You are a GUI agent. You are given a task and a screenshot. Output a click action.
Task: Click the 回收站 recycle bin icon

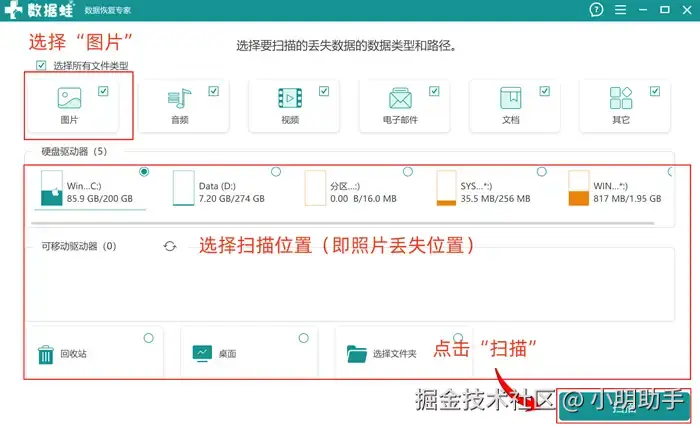click(x=46, y=354)
